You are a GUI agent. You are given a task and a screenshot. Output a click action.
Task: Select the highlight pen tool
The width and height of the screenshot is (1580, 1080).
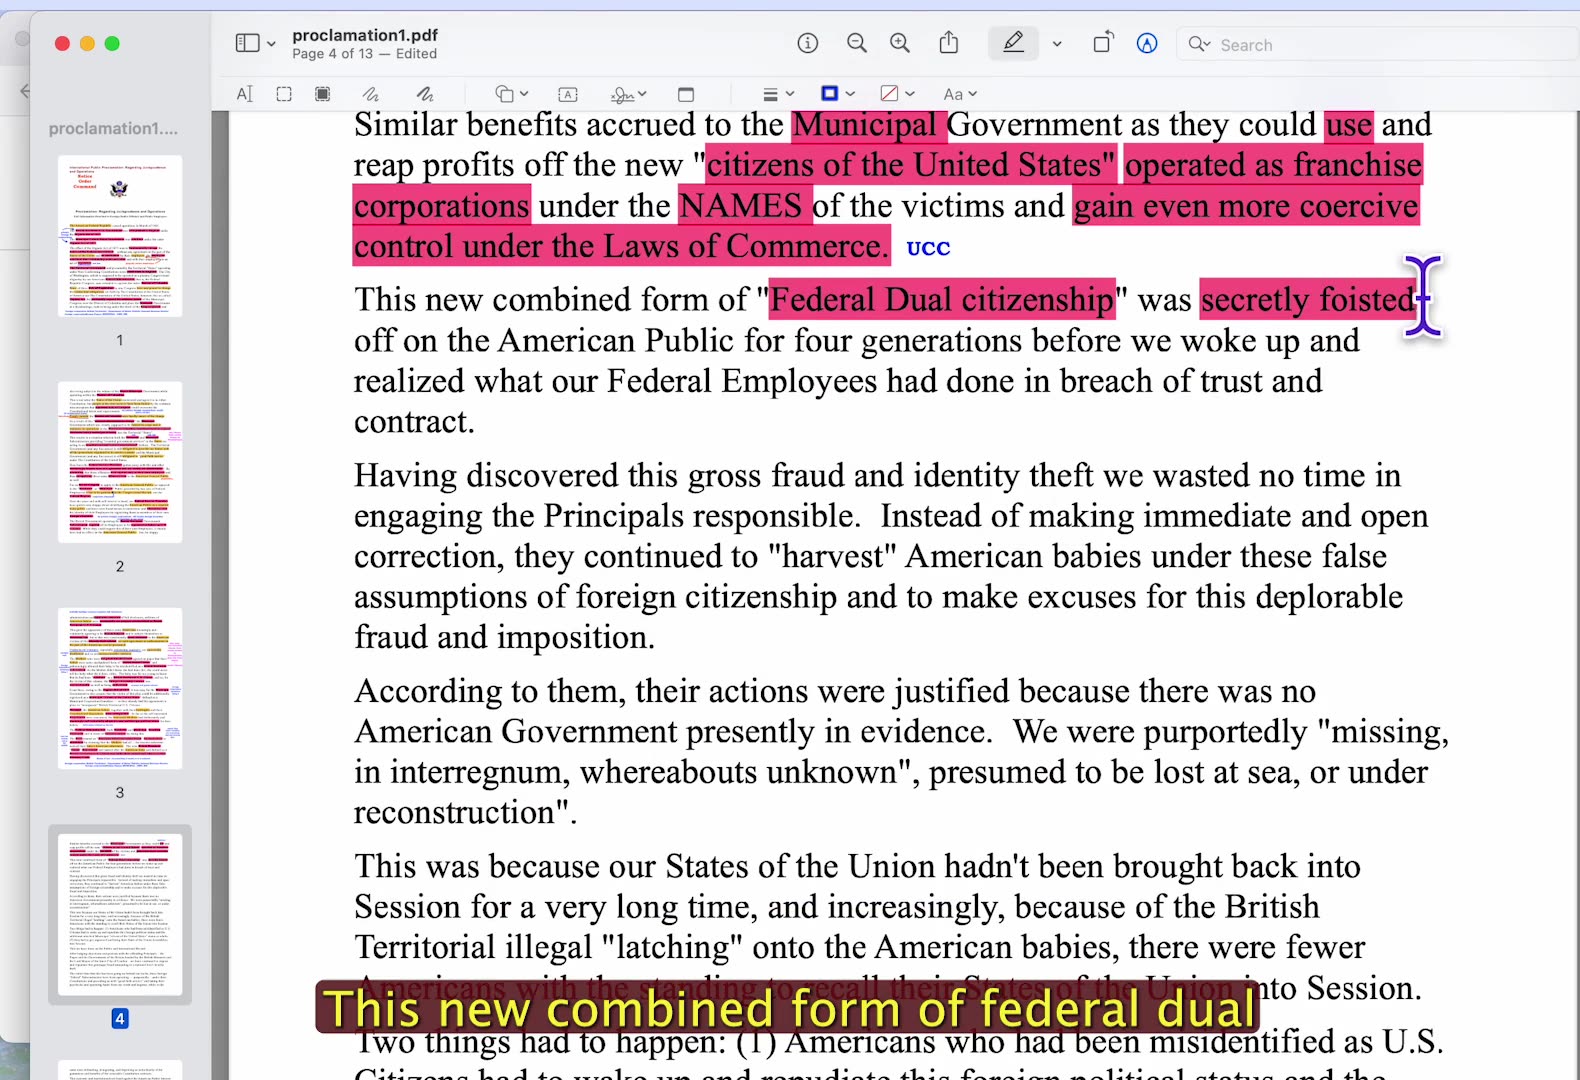(x=1013, y=43)
